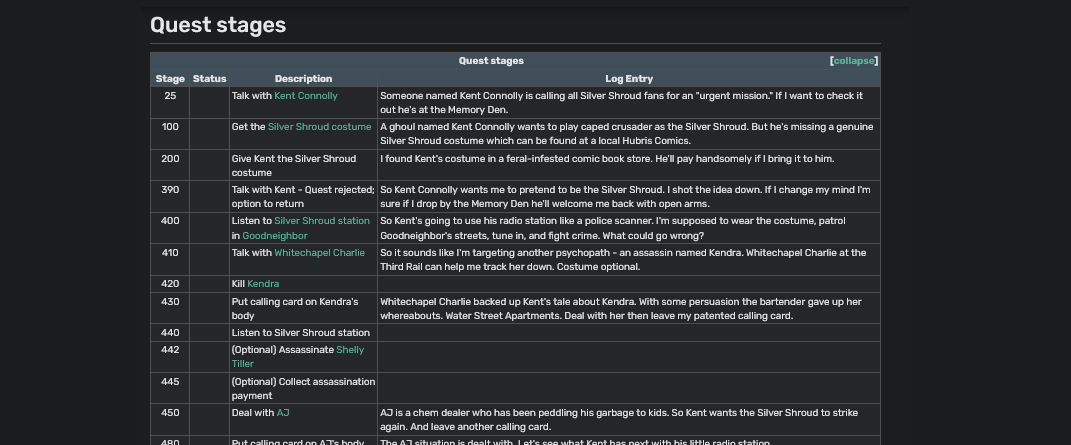Open the Shelly Tiller link
Viewport: 1071px width, 445px height.
click(x=349, y=350)
